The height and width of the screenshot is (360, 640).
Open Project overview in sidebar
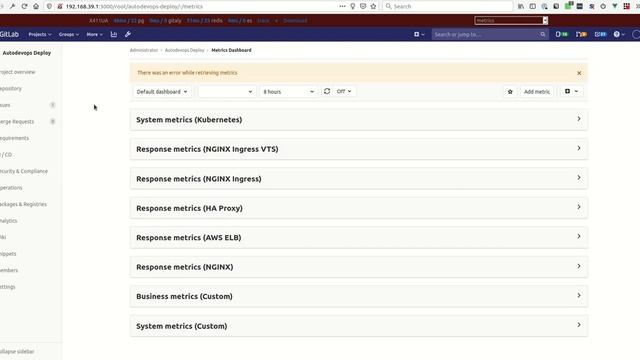click(x=18, y=72)
